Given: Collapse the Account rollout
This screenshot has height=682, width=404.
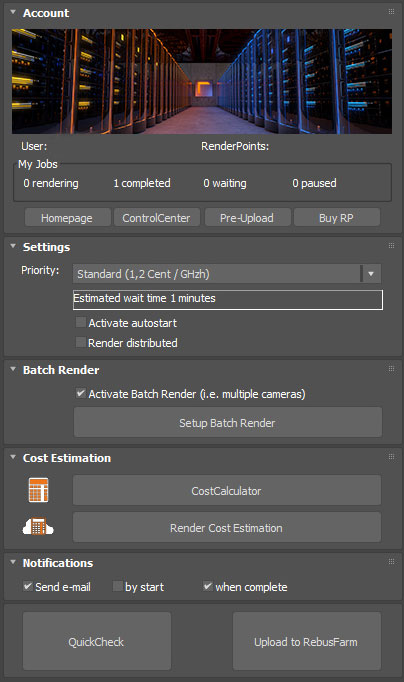Looking at the screenshot, I should coord(13,12).
